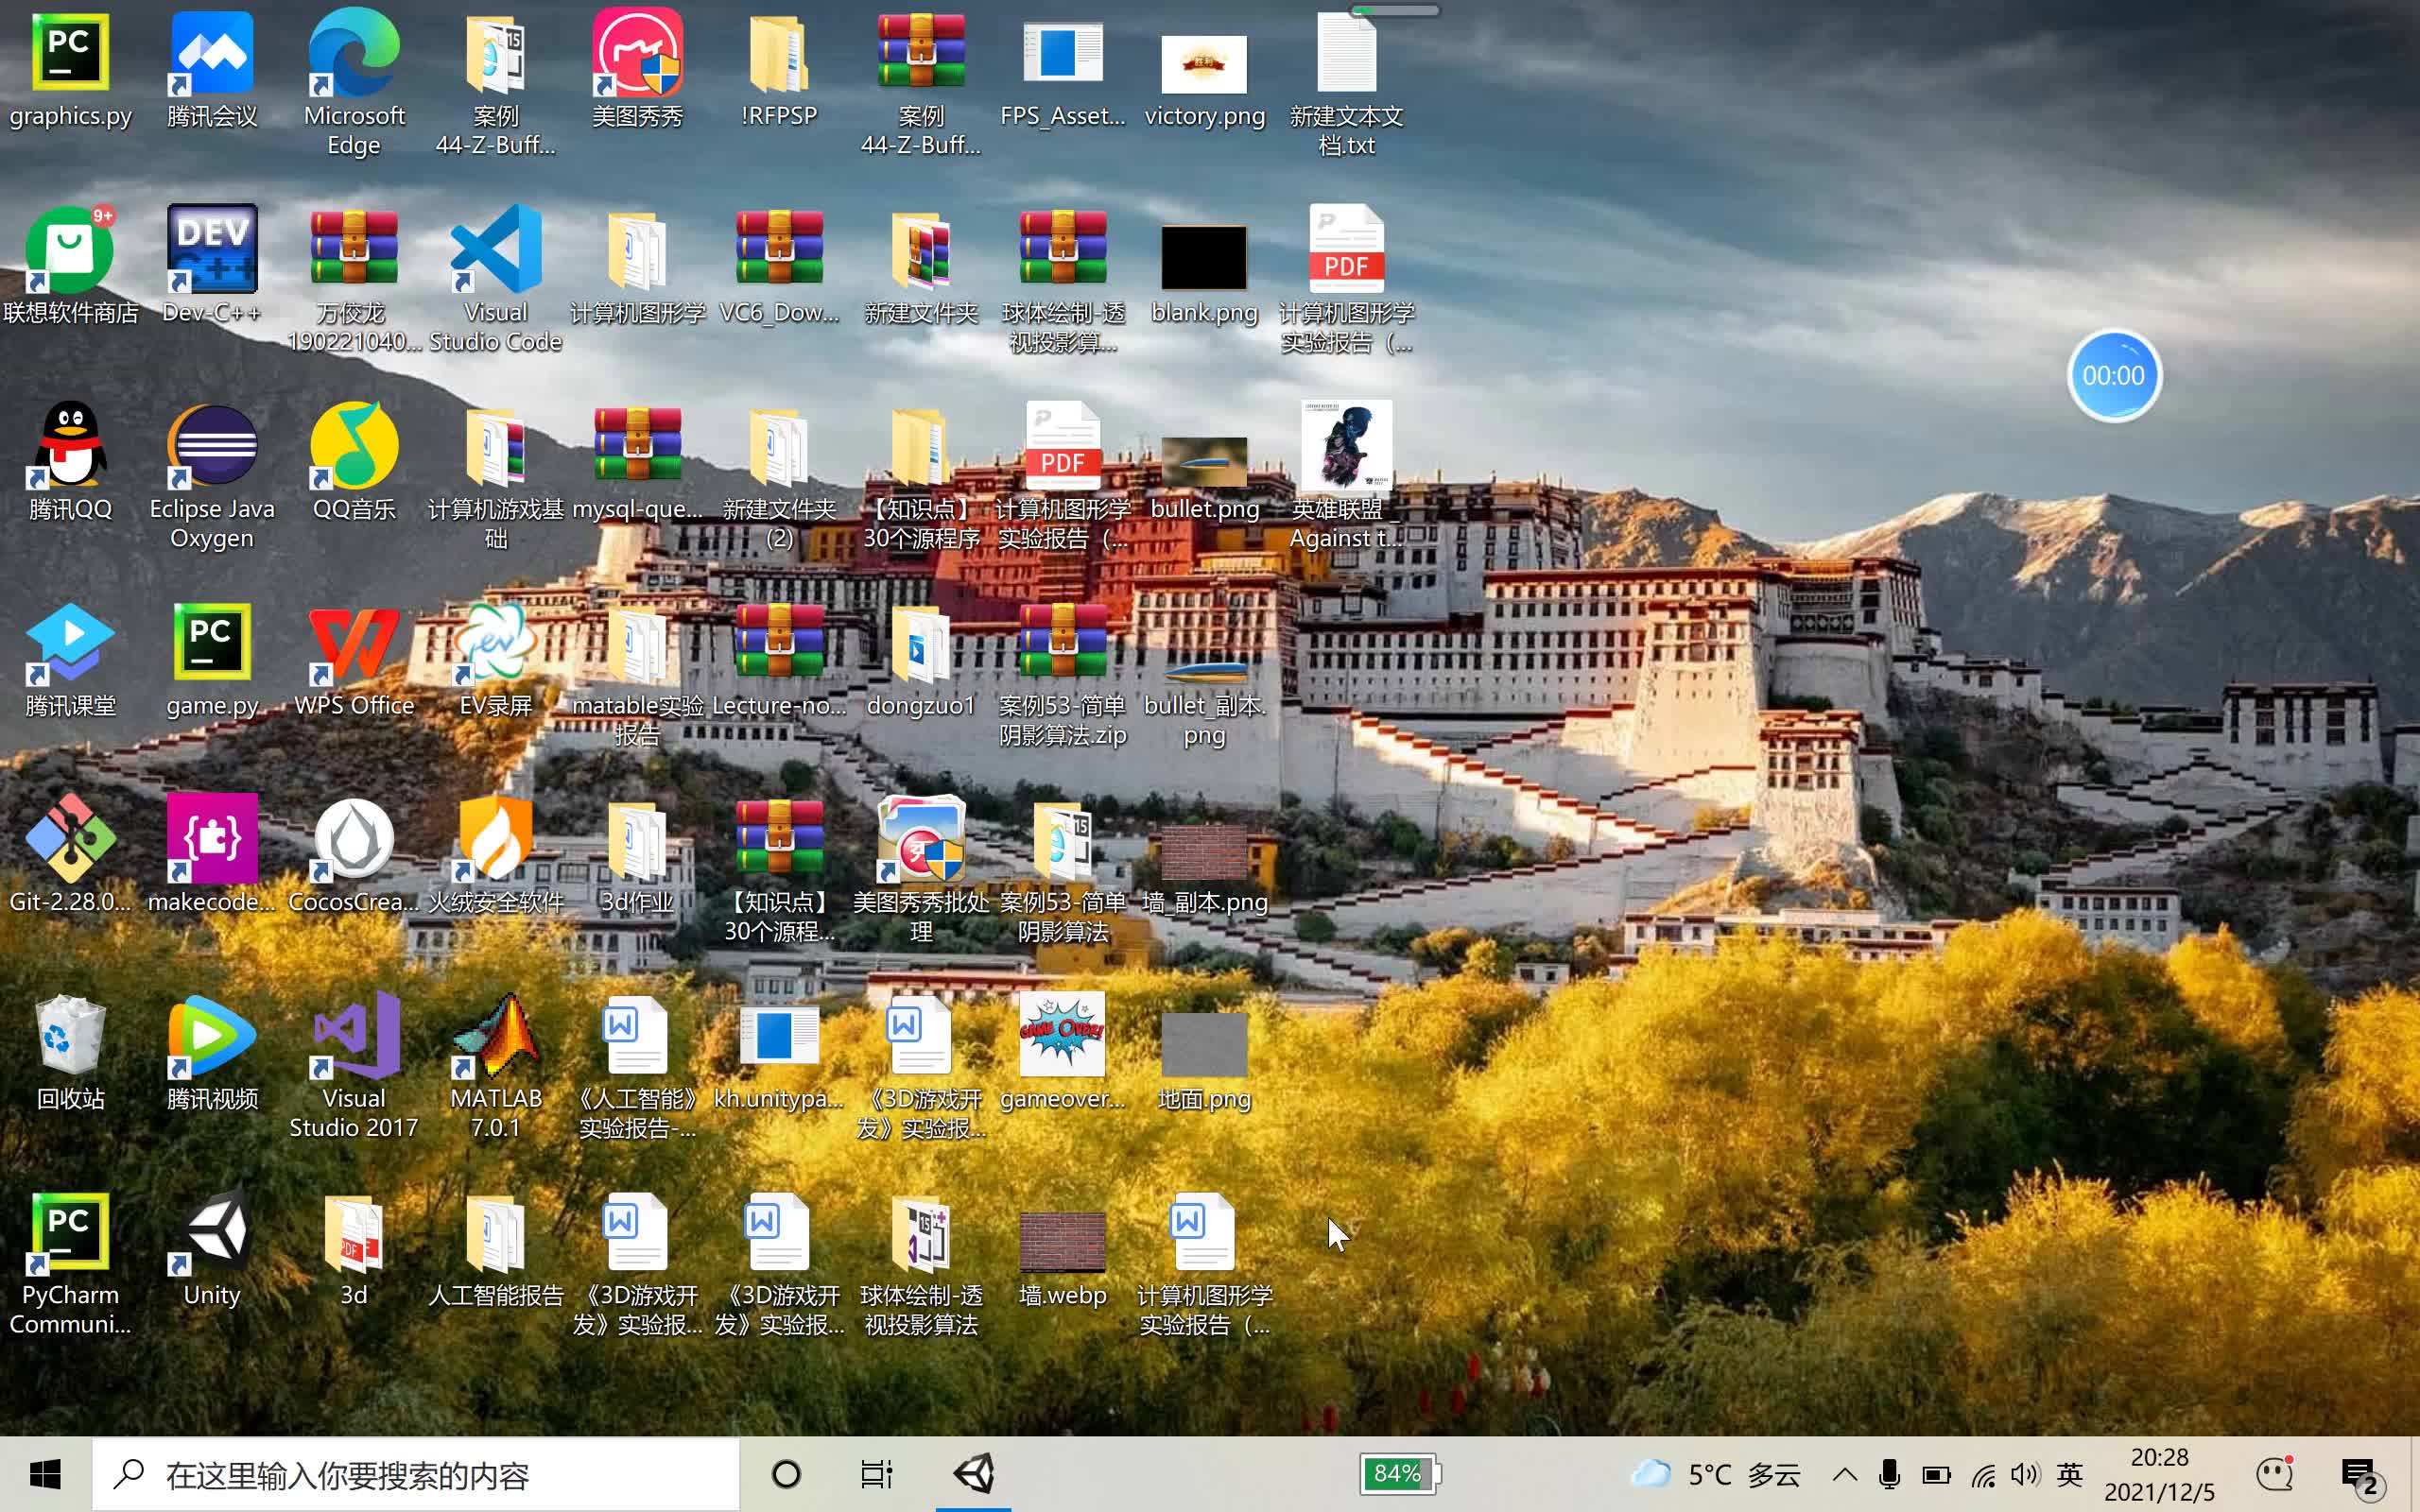Viewport: 2420px width, 1512px height.
Task: Click the 00:00 recording timer bubble
Action: coord(2113,376)
